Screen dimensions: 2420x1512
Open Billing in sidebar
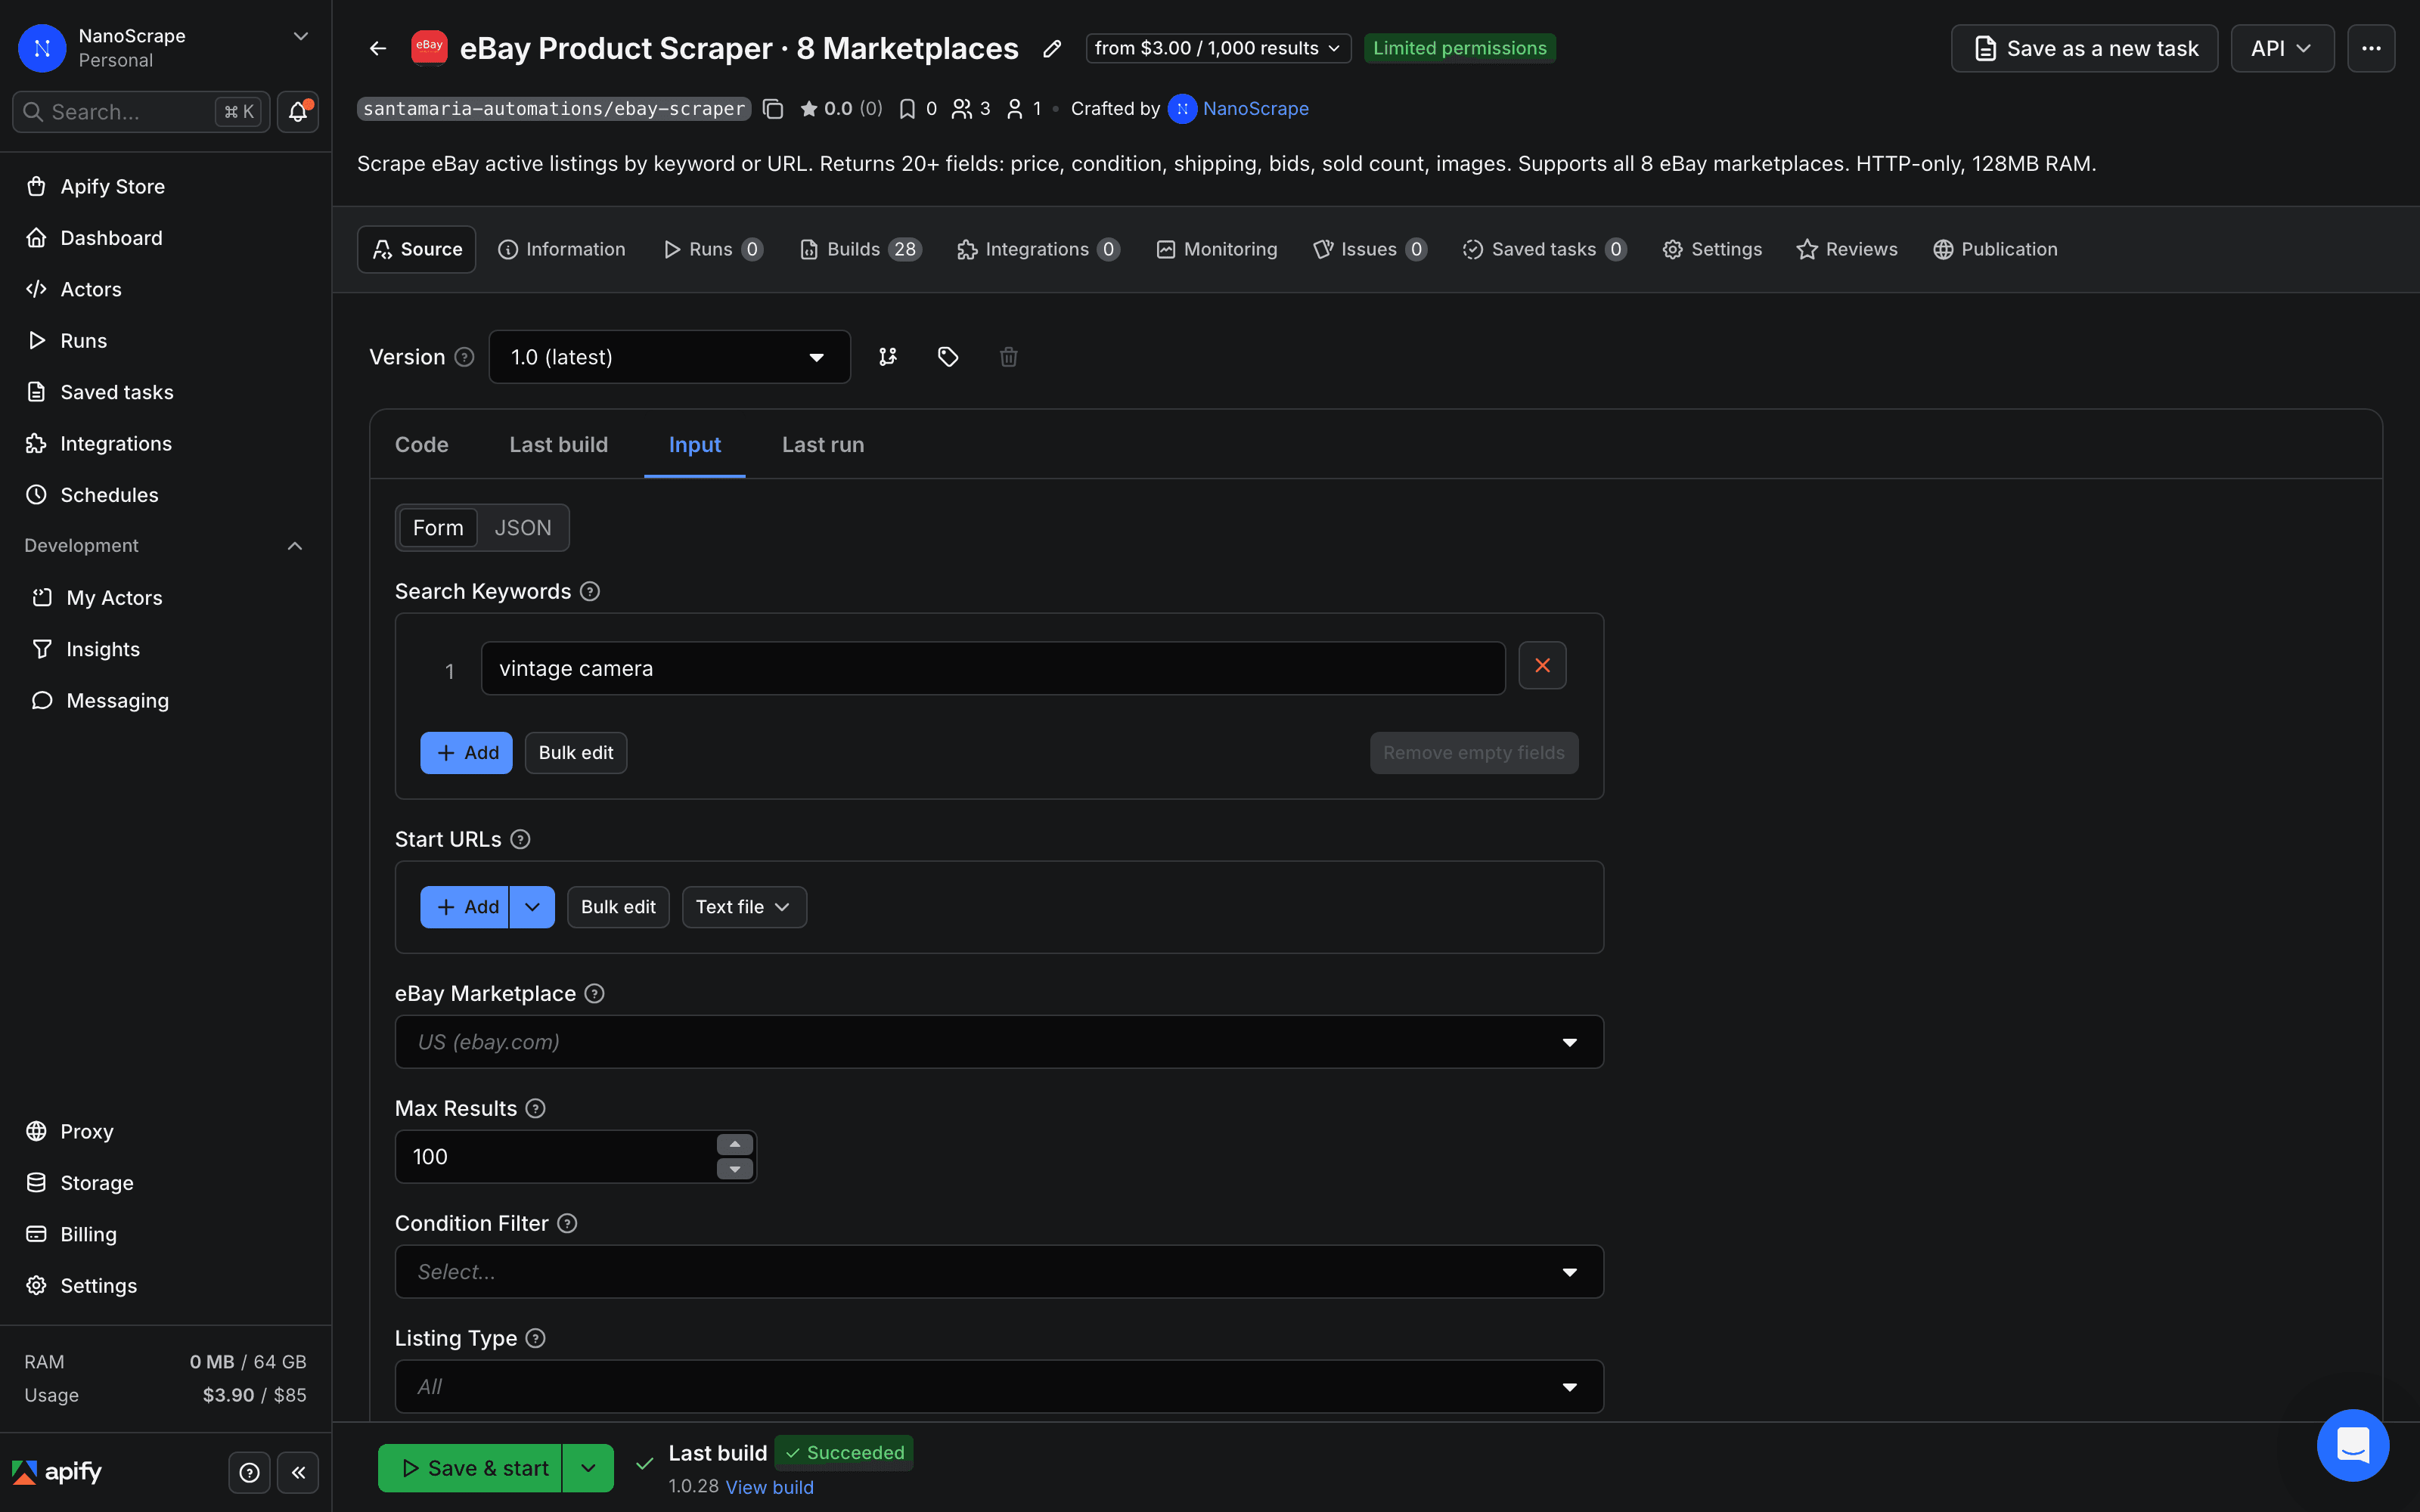88,1234
